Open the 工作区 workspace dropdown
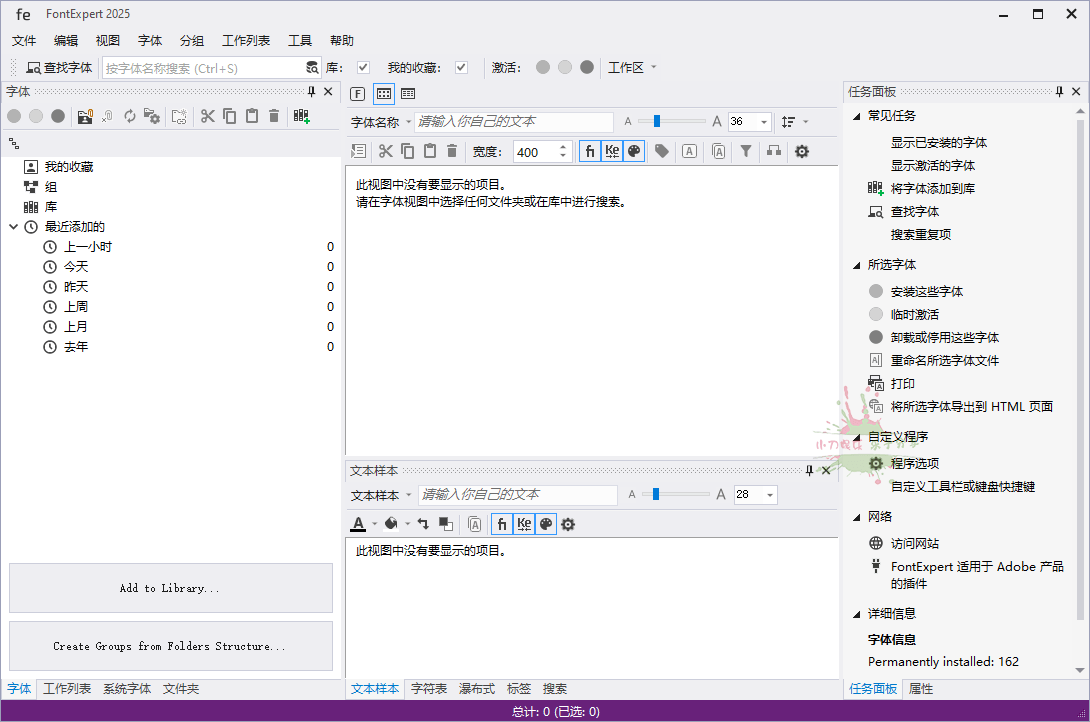Image resolution: width=1090 pixels, height=722 pixels. pos(653,68)
